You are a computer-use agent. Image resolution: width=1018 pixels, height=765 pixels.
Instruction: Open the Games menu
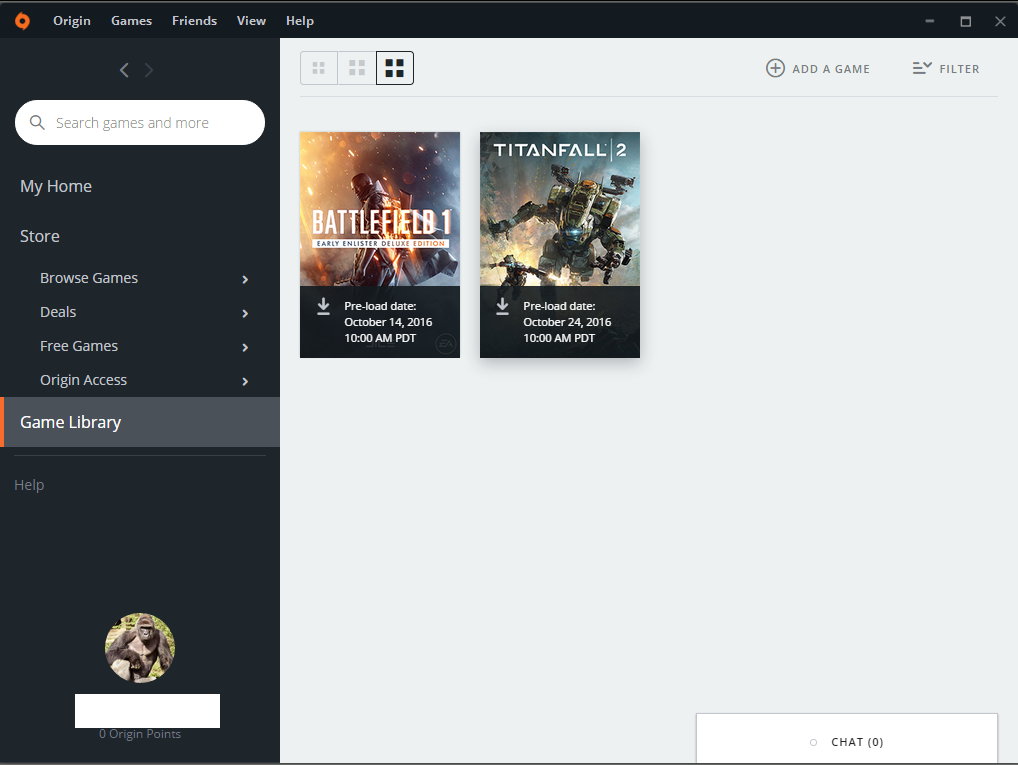[x=131, y=21]
